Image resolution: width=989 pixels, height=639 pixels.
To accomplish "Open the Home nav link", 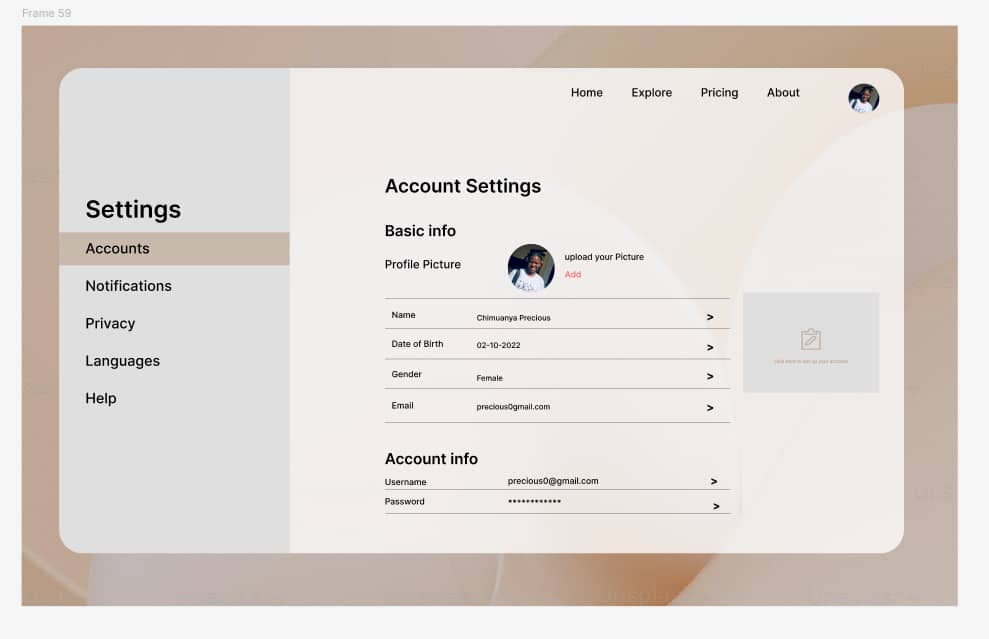I will click(587, 92).
